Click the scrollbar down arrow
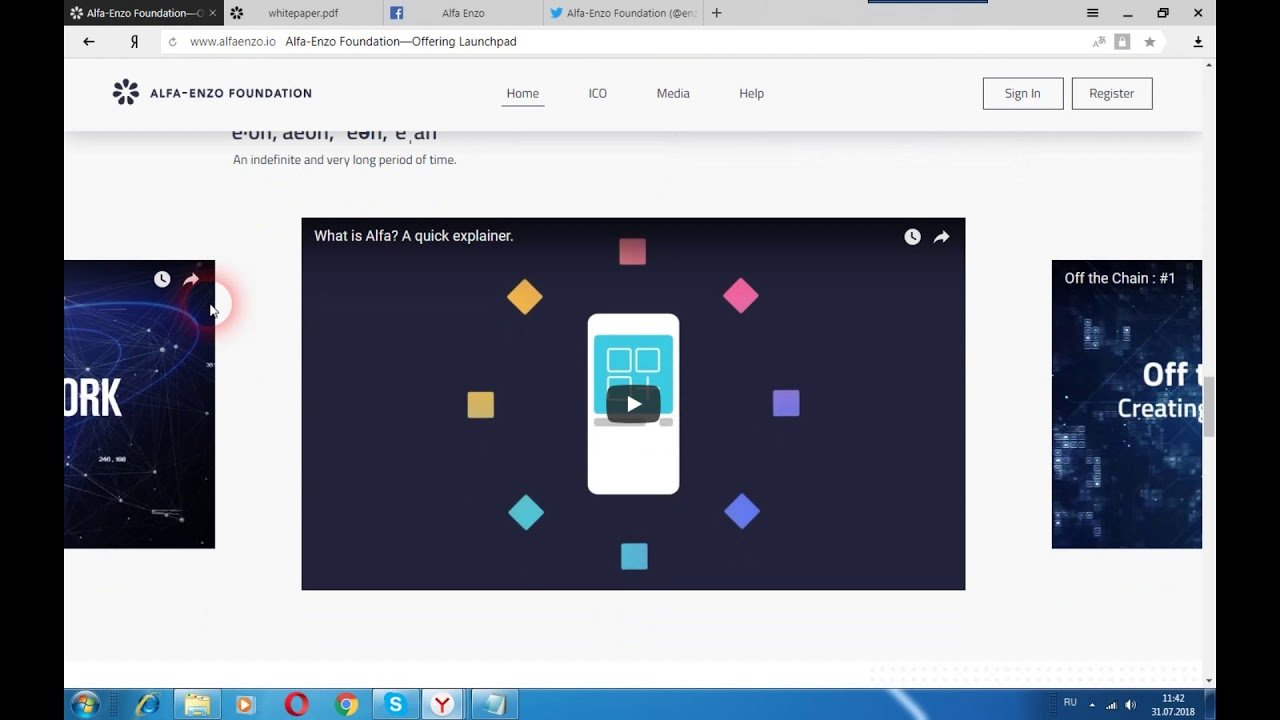 1209,681
